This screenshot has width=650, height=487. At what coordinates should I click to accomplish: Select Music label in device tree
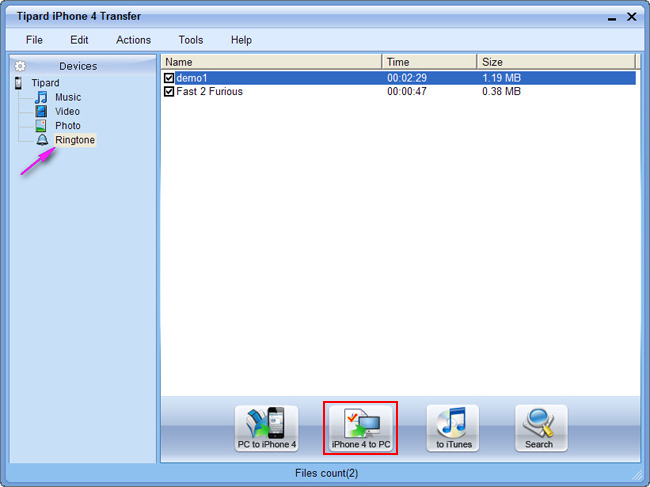(68, 97)
